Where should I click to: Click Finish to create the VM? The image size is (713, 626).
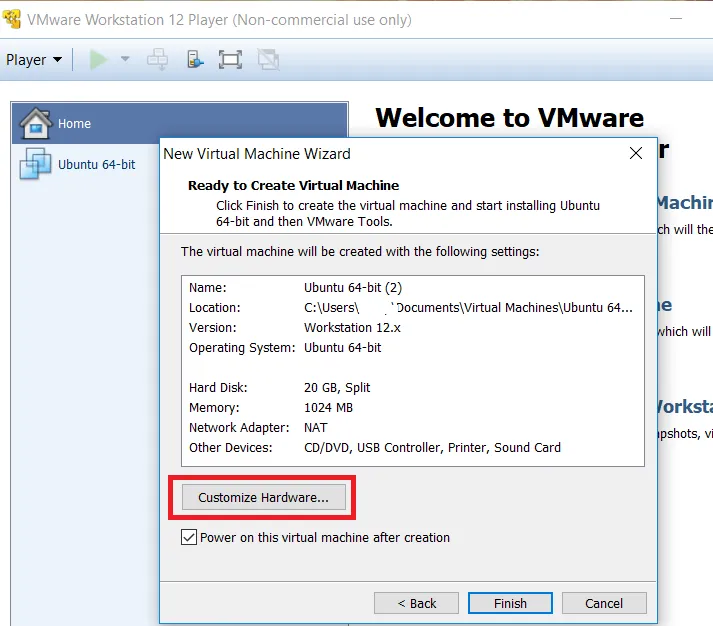point(510,603)
